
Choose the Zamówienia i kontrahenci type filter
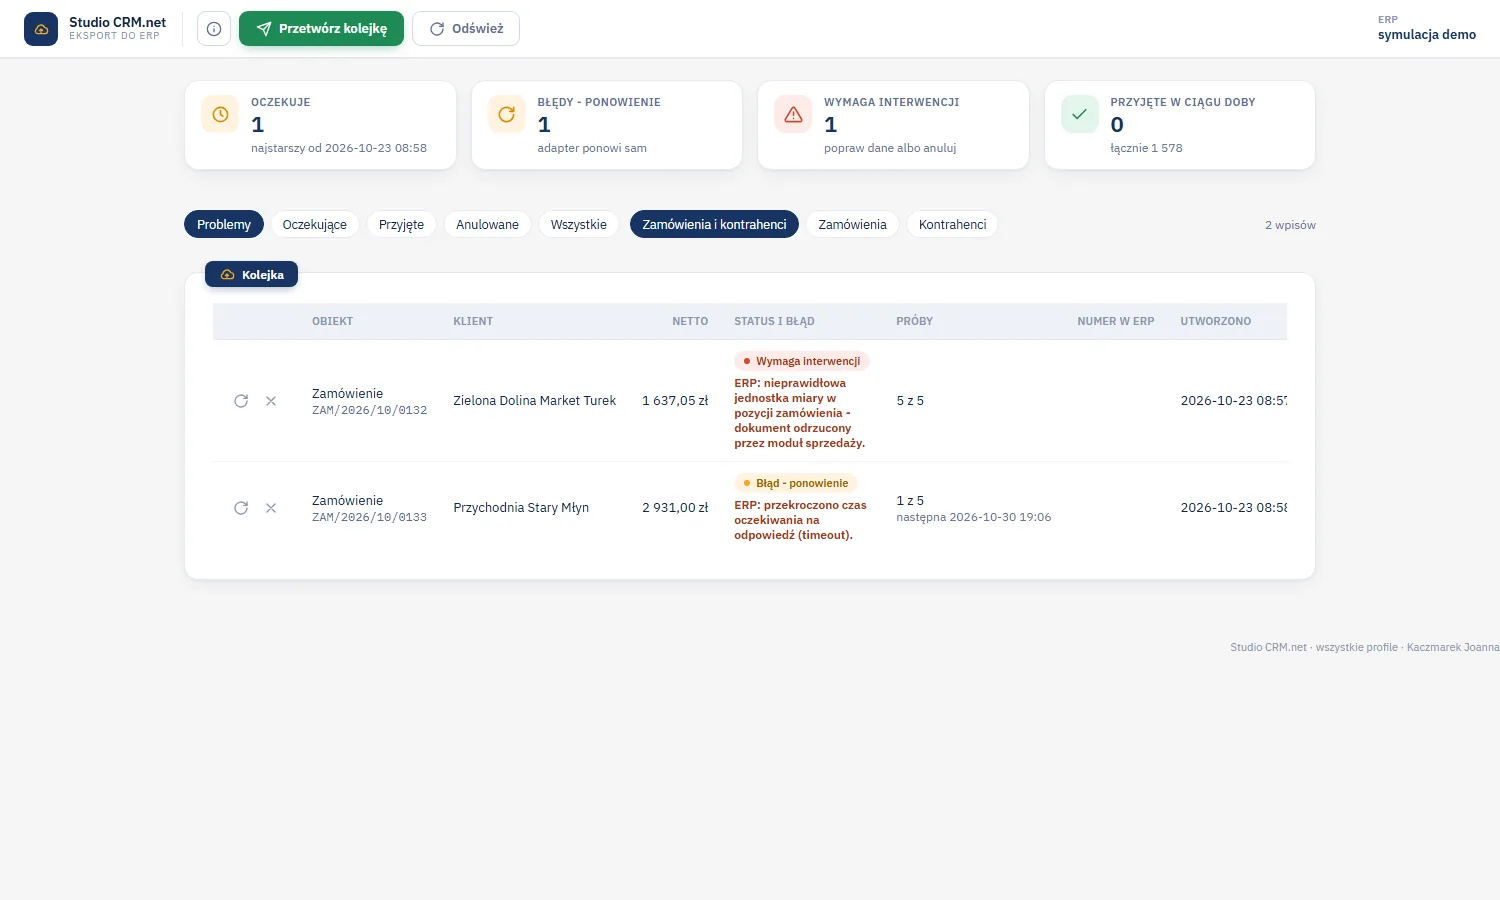[714, 225]
